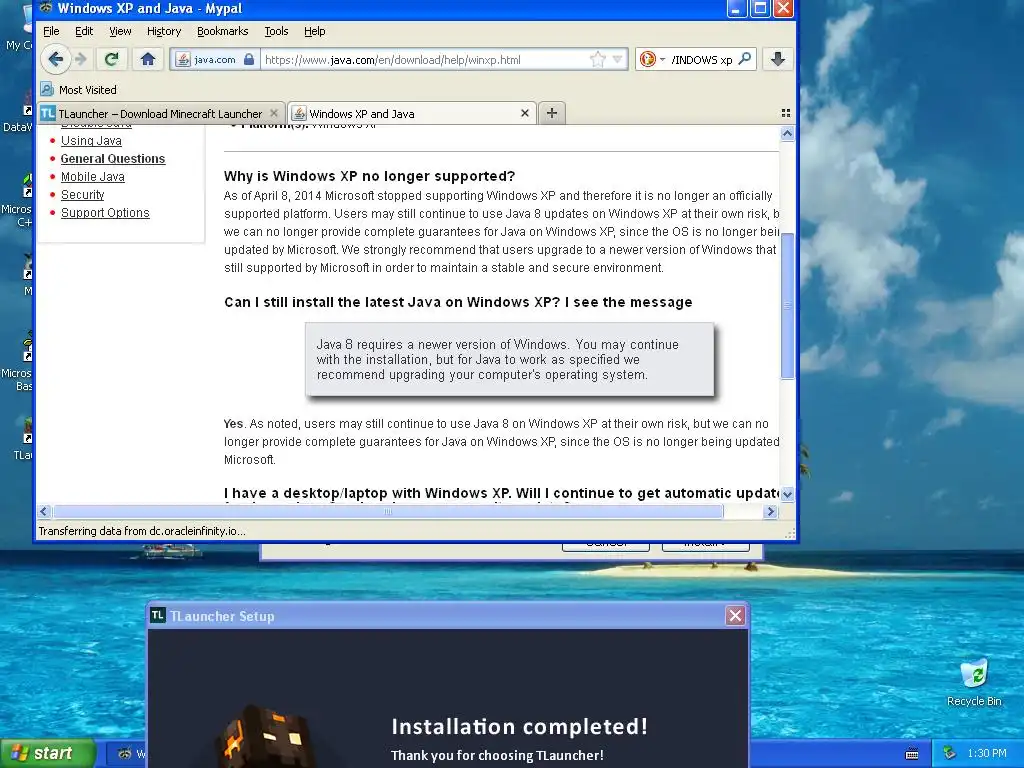Open the History menu

coord(164,31)
